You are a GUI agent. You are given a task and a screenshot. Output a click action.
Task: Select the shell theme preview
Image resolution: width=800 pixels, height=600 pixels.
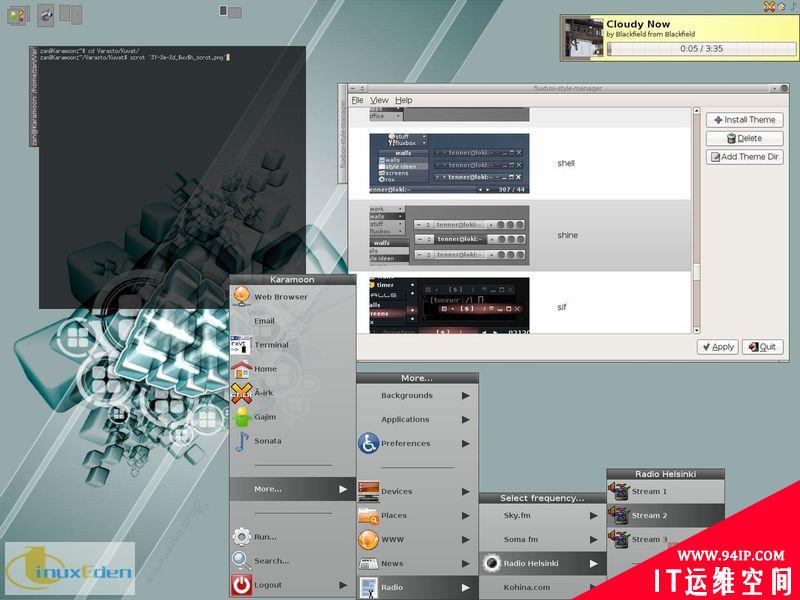tap(449, 163)
